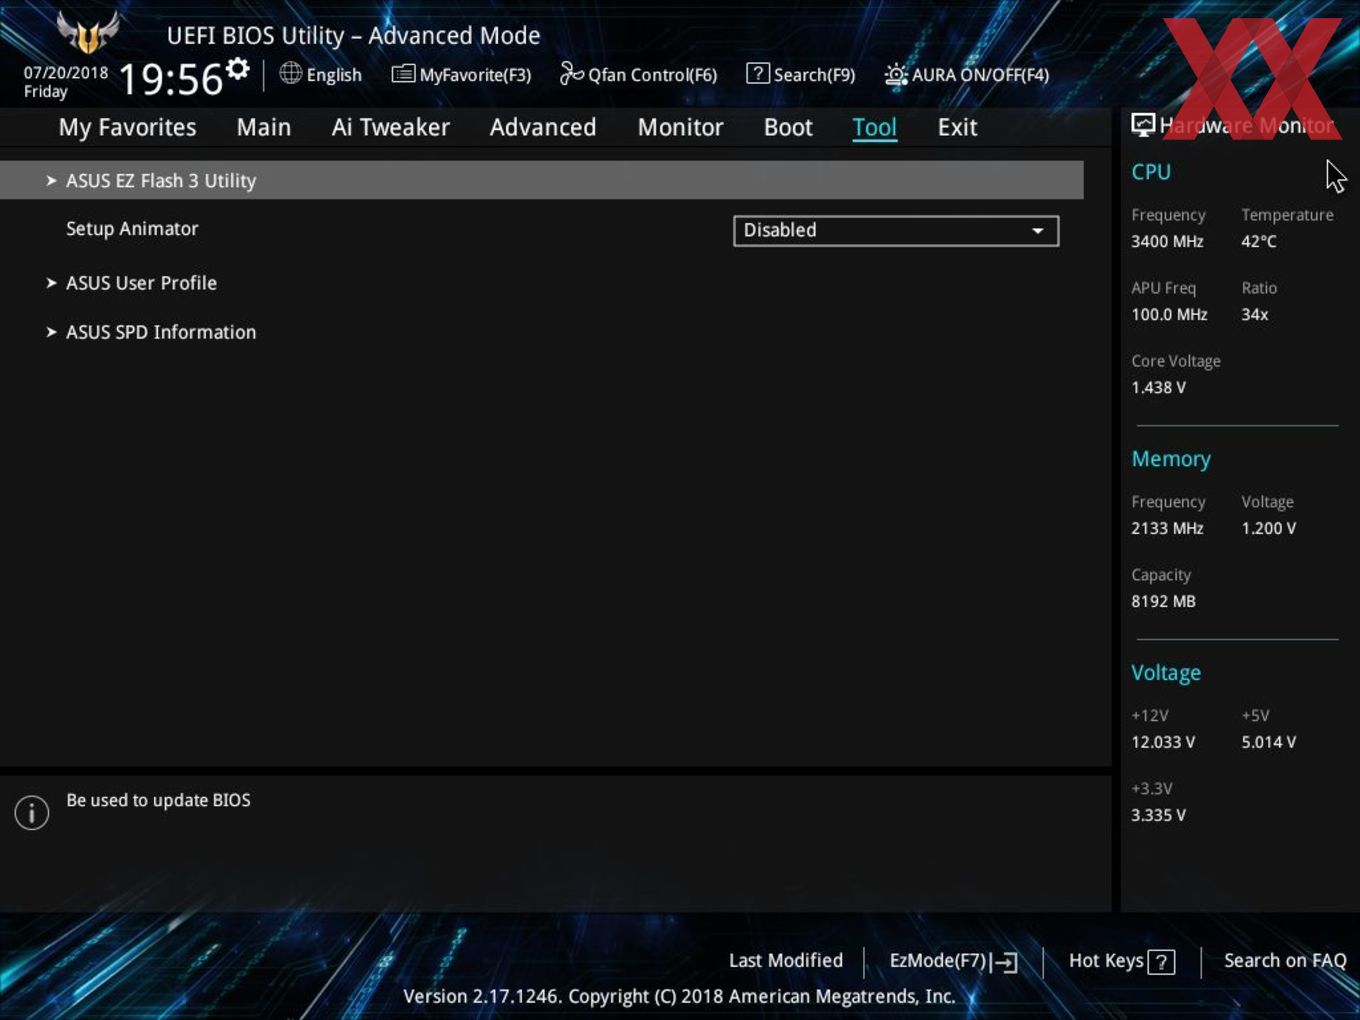This screenshot has height=1020, width=1360.
Task: Click the Setup Animator label
Action: 132,229
